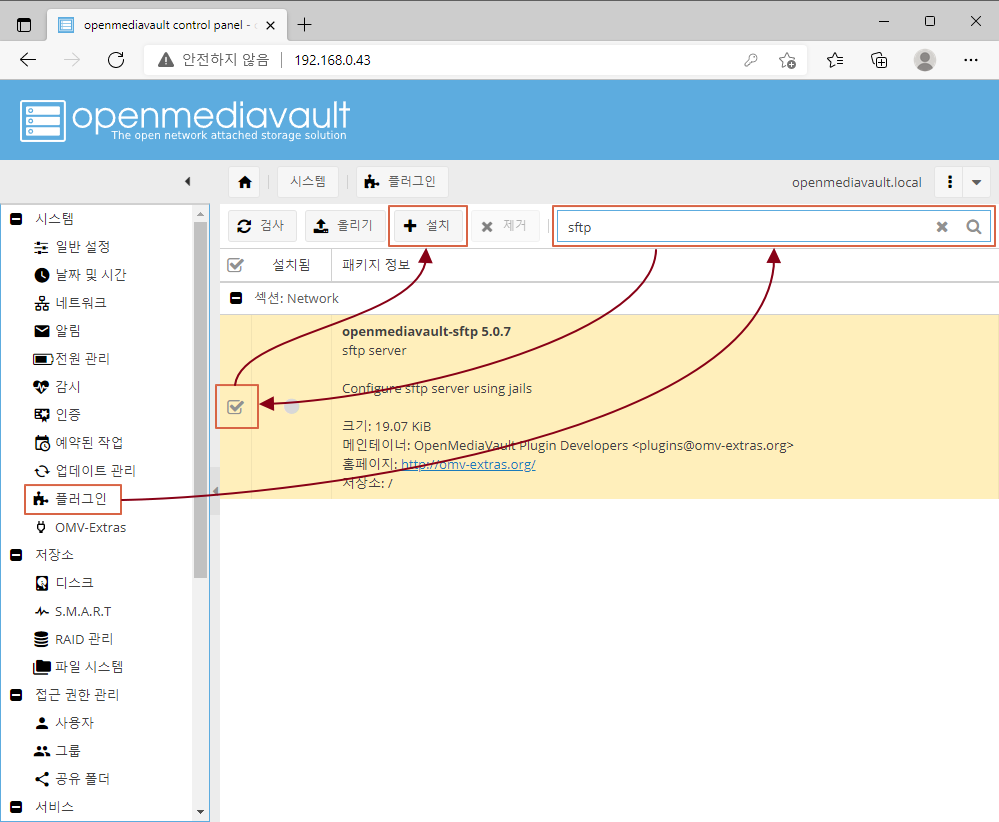Open Power Management (전원 관리) item
999x822 pixels.
point(71,359)
